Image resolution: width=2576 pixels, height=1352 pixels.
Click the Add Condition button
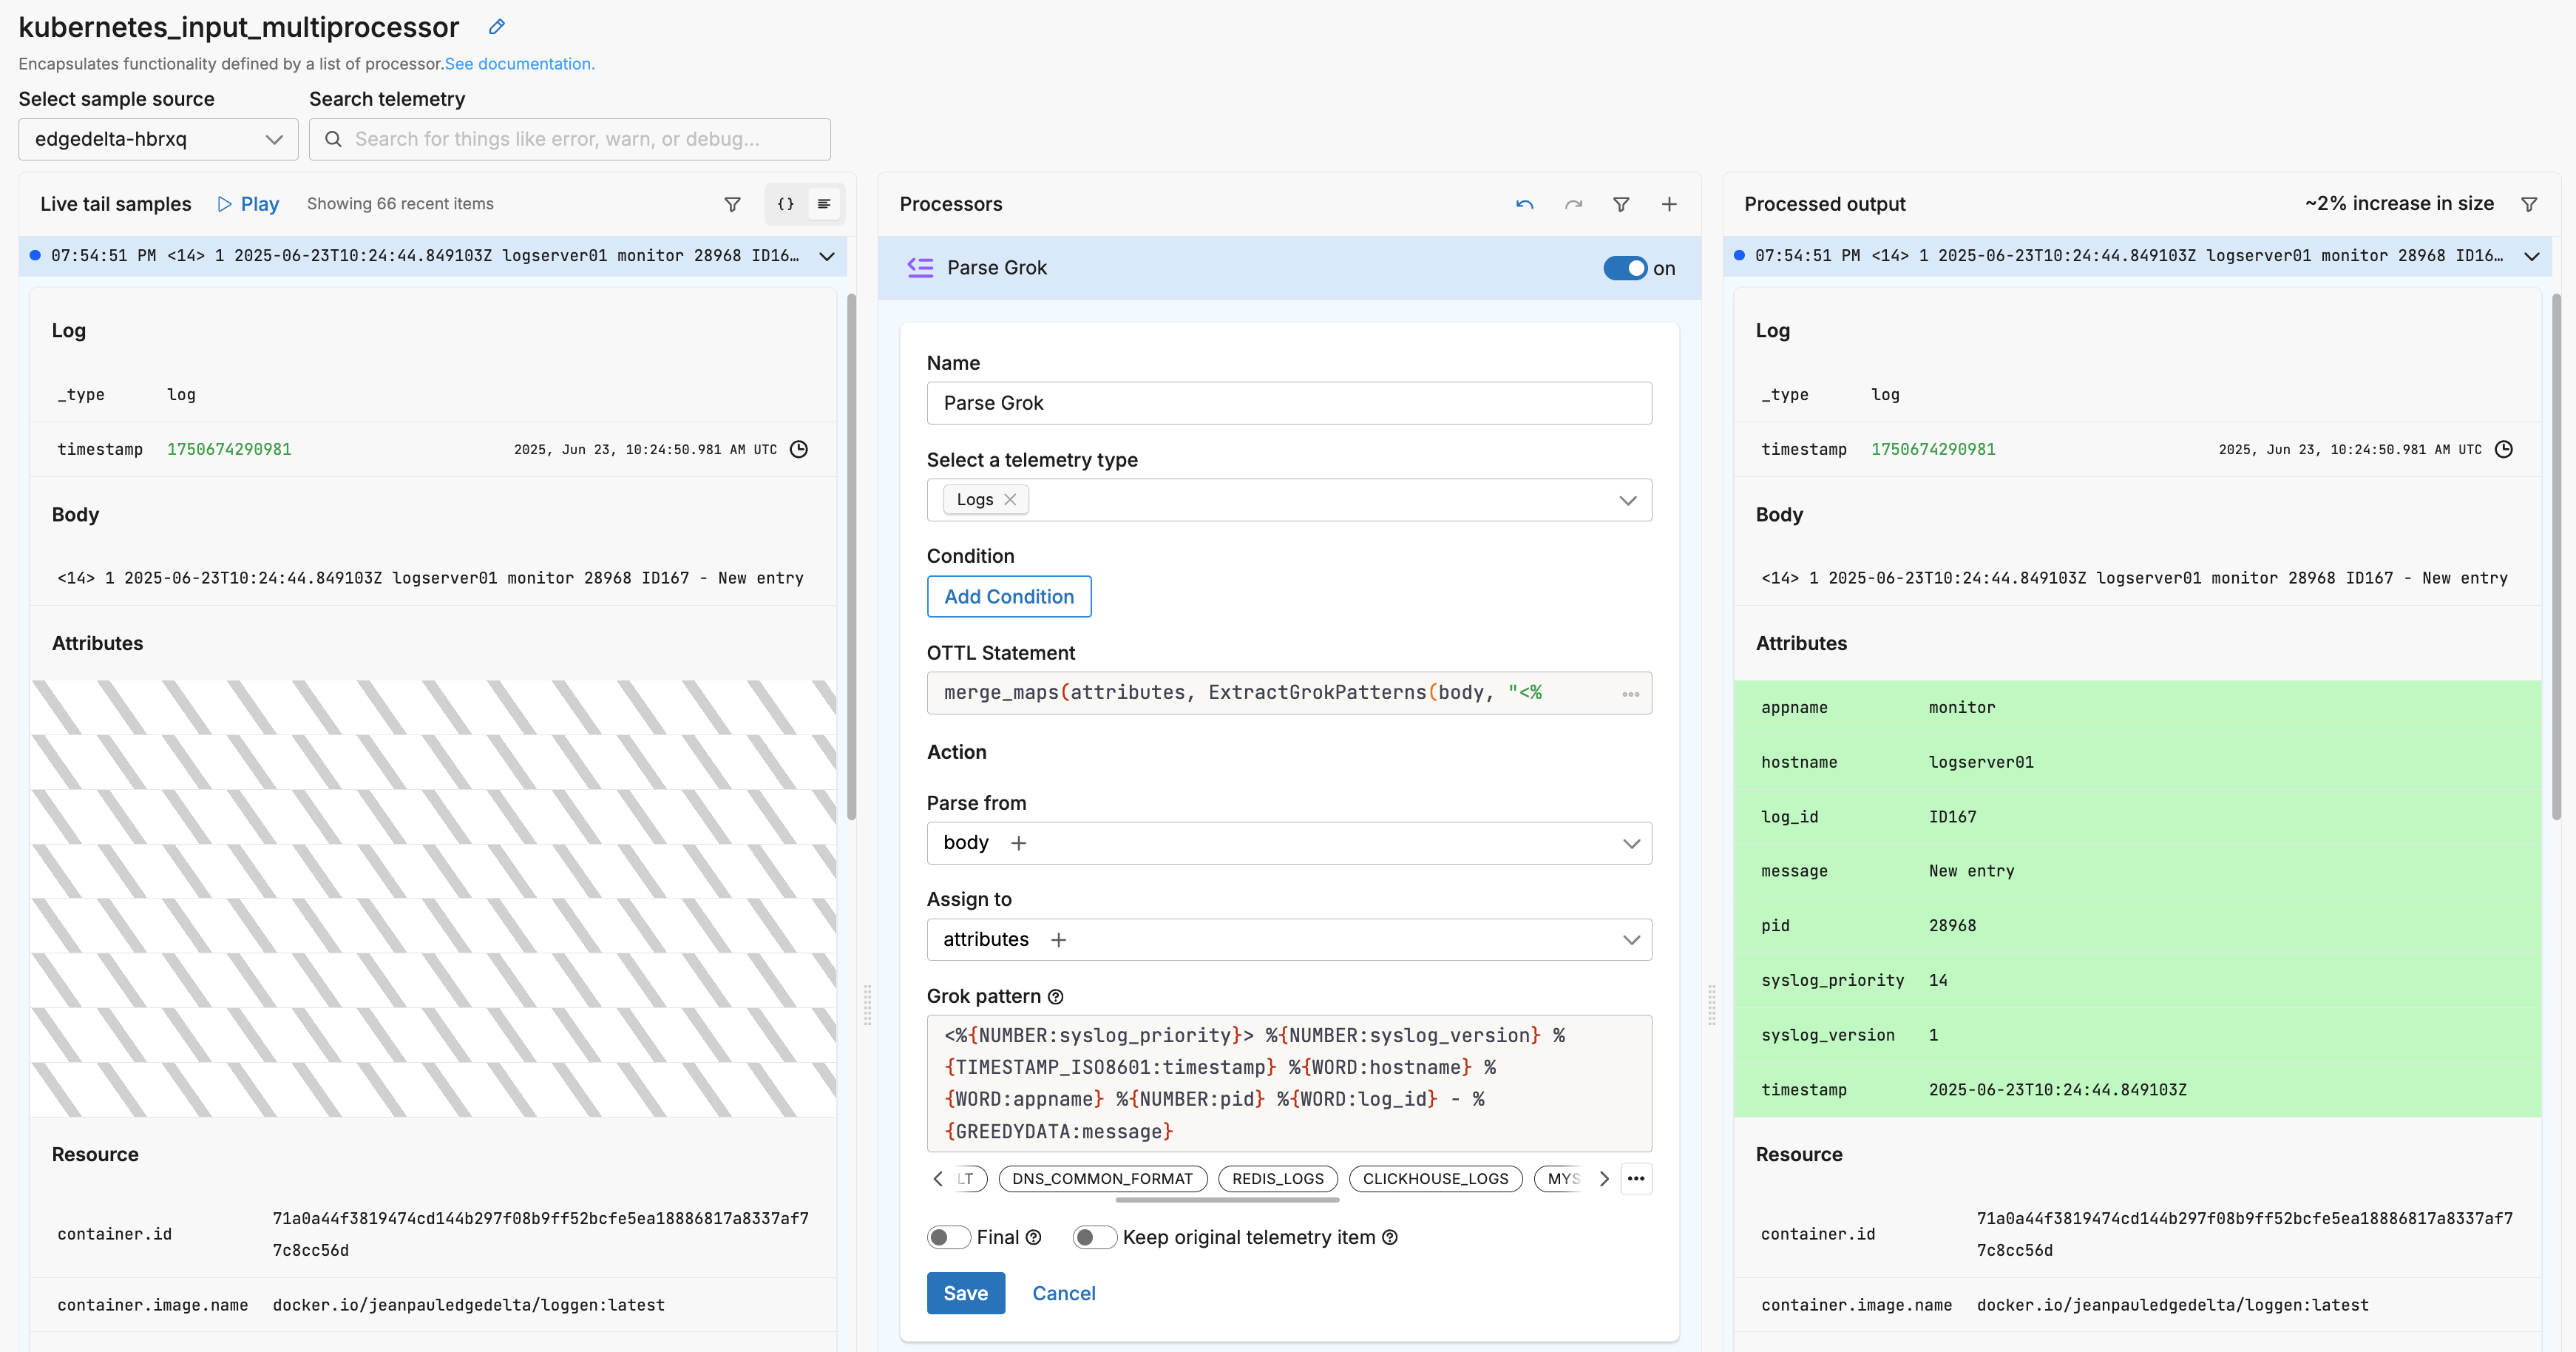(x=1008, y=597)
